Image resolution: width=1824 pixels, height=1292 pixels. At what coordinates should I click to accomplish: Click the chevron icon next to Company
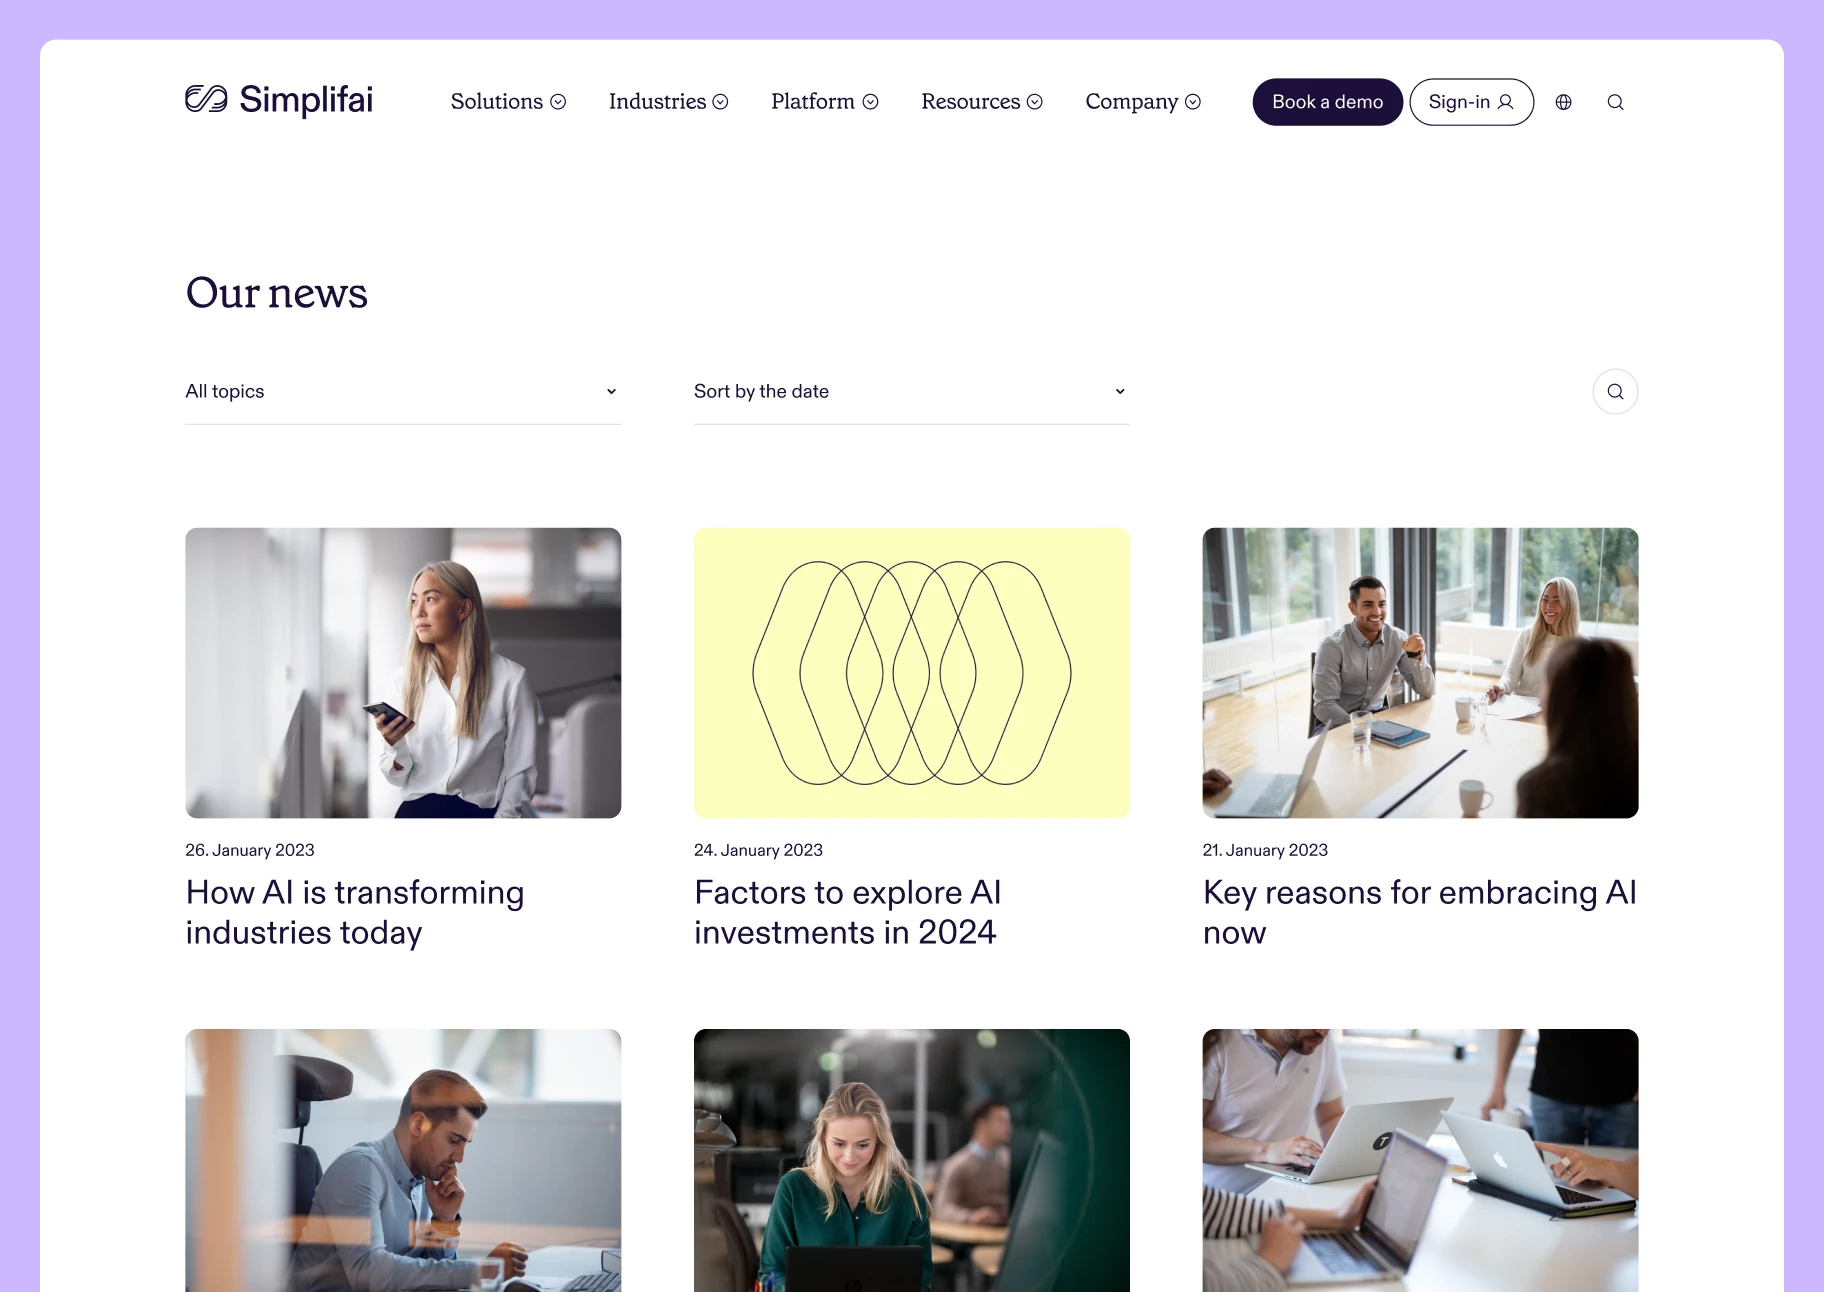pyautogui.click(x=1193, y=102)
